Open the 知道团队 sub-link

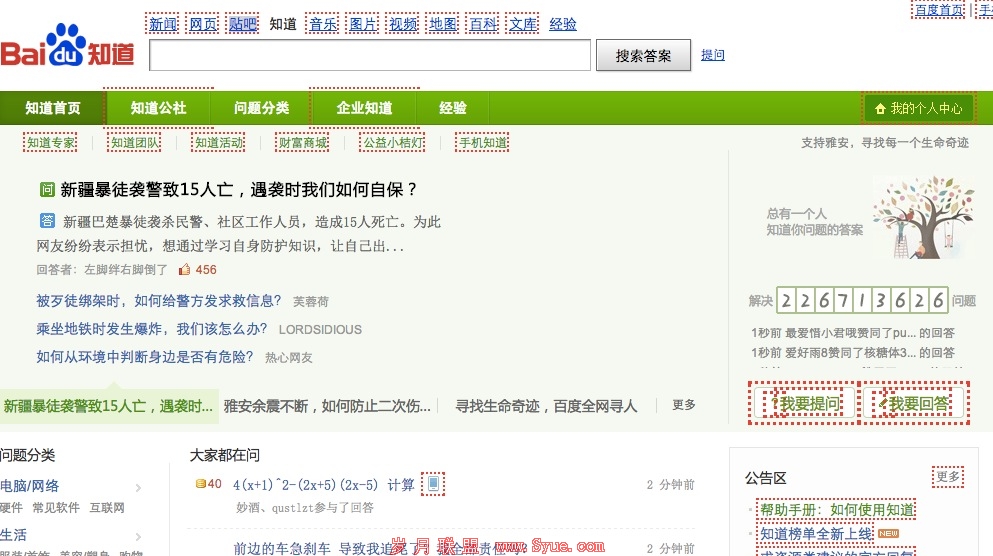coord(135,143)
